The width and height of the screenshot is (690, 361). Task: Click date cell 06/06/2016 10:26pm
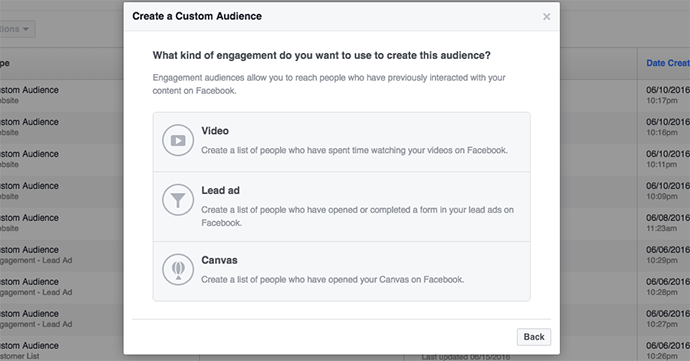668,350
